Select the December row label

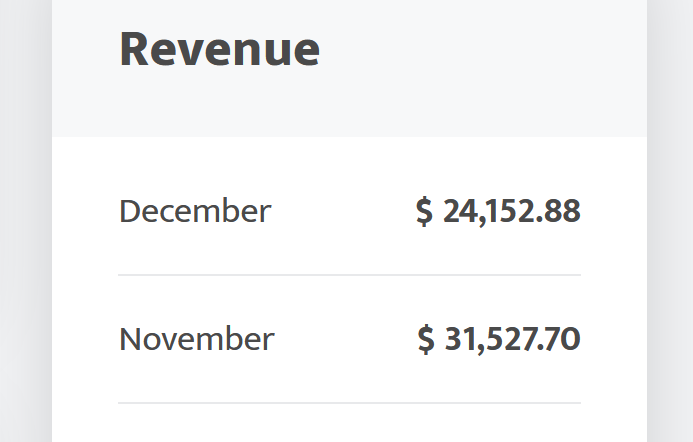(x=194, y=212)
